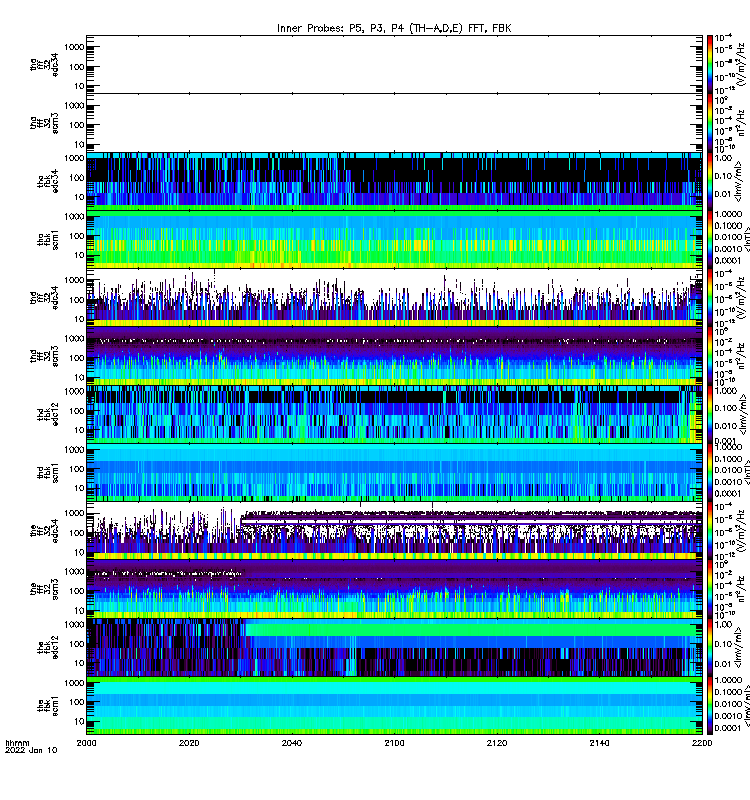The width and height of the screenshot is (750, 800).
Task: Click the color bar beside thd fff edc34 panel
Action: pyautogui.click(x=710, y=297)
